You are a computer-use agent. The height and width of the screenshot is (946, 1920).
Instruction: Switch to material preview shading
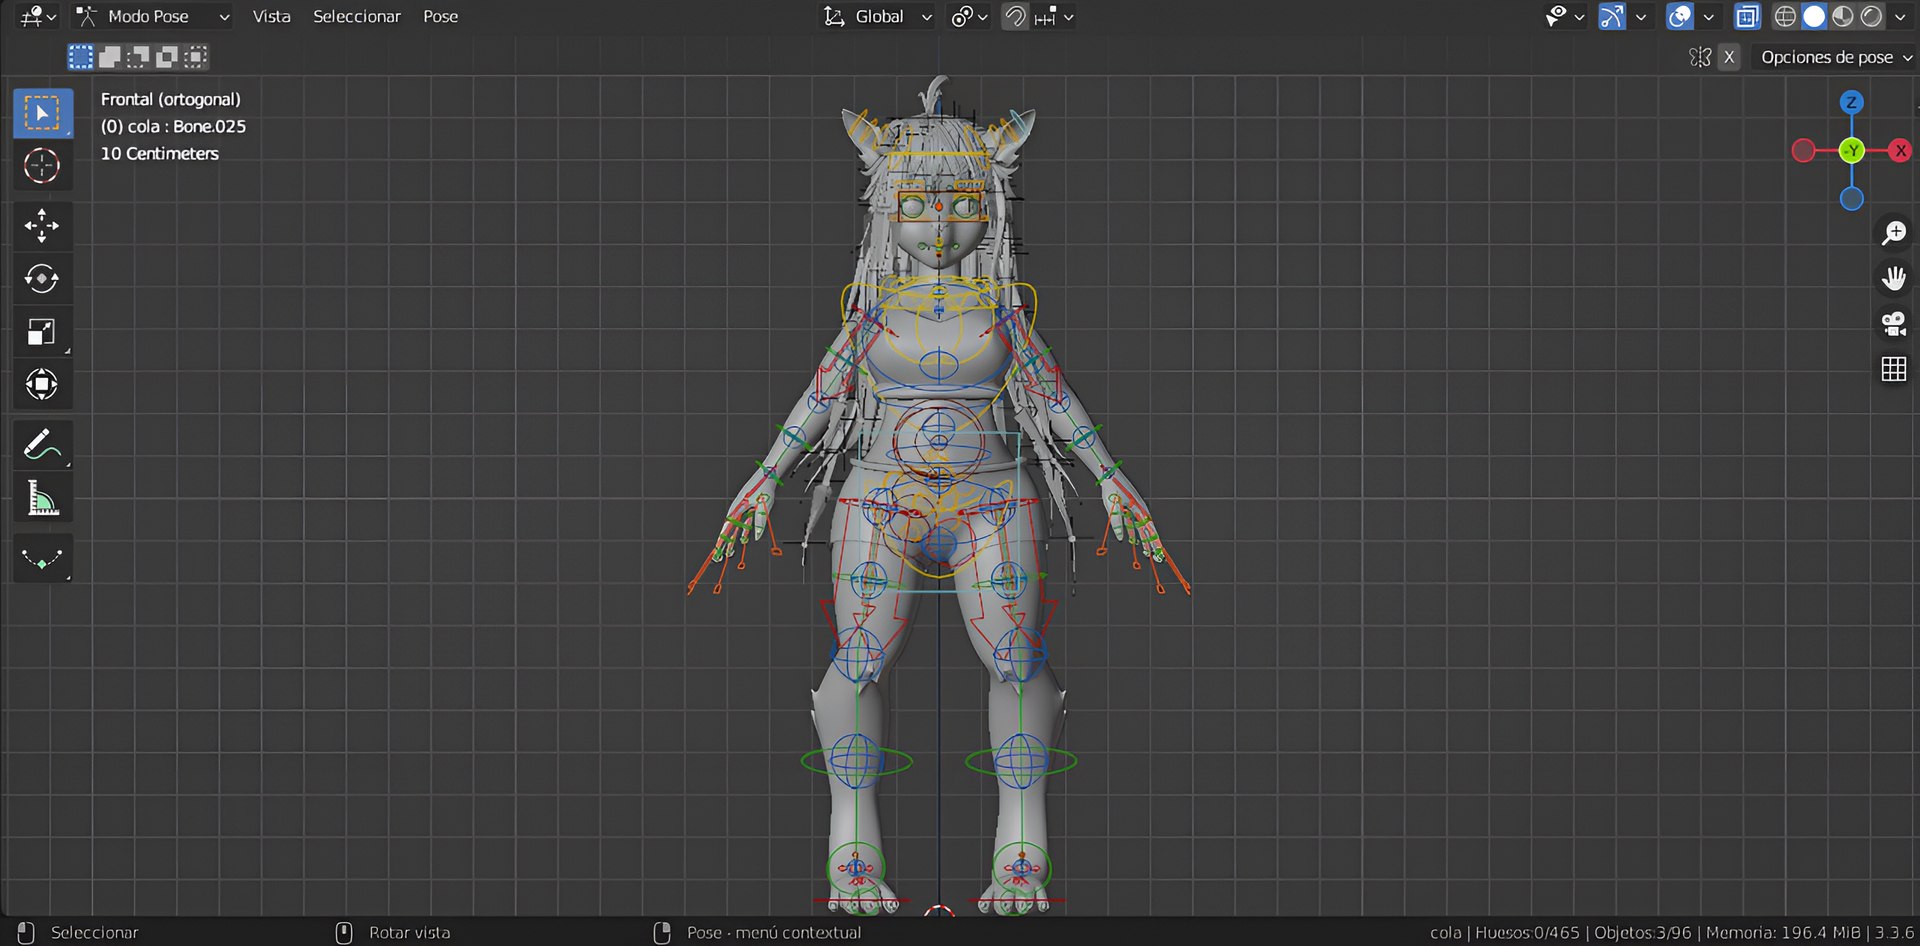click(x=1843, y=16)
